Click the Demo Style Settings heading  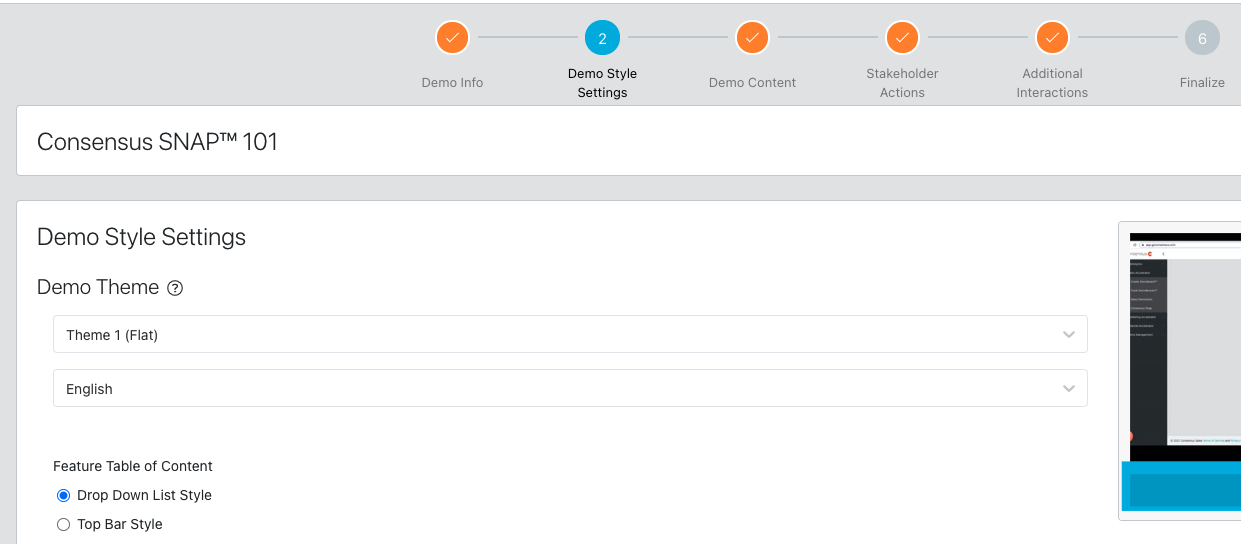pyautogui.click(x=141, y=237)
